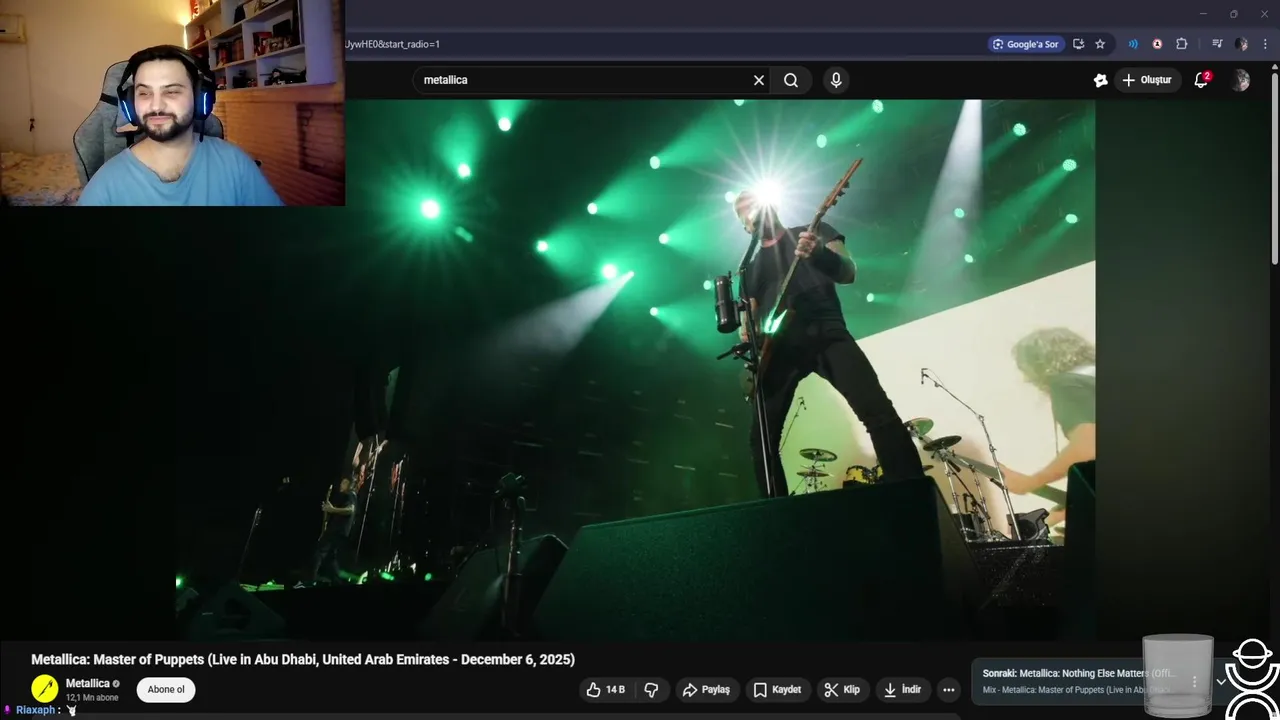Open more actions three-dot button under video
Screen dimensions: 1280x720
pos(949,690)
